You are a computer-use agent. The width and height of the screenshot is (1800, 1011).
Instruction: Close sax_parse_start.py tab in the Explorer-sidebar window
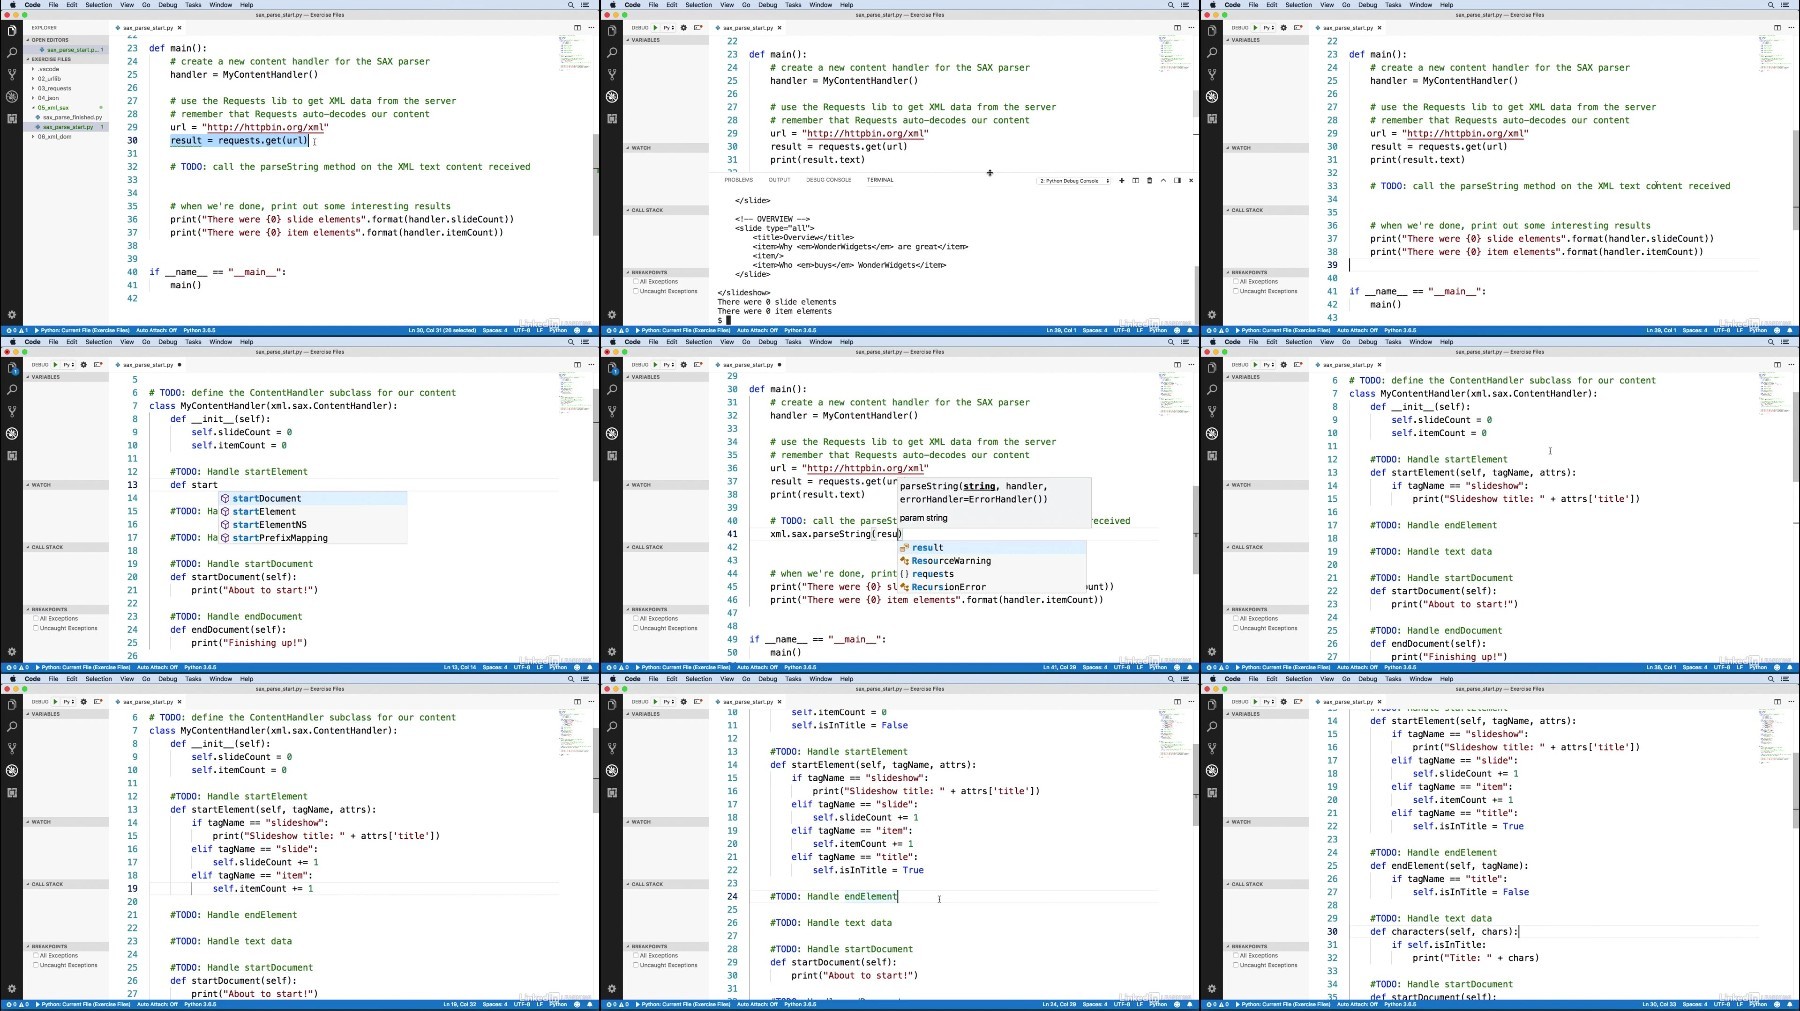pyautogui.click(x=179, y=28)
